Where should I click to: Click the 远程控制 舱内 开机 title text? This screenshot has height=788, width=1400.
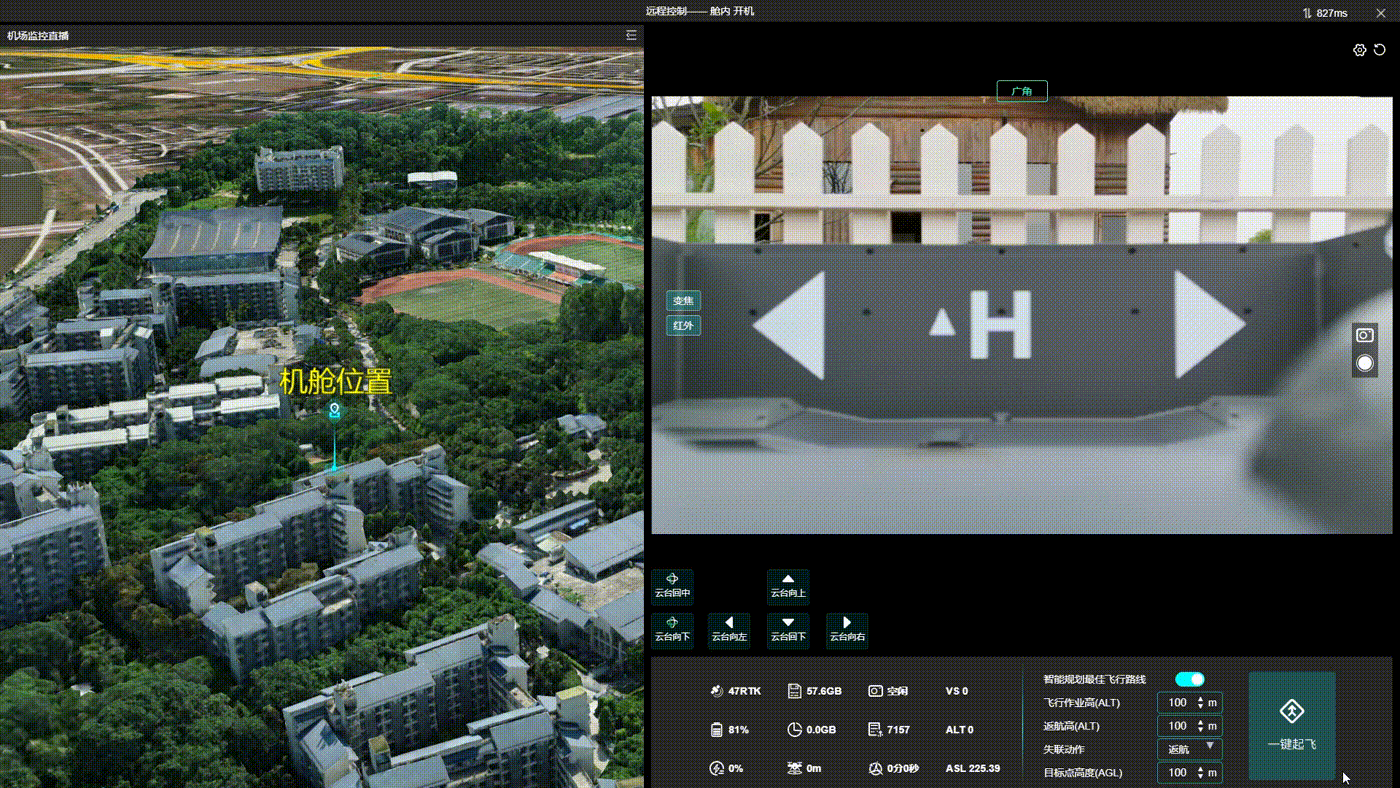coord(700,11)
